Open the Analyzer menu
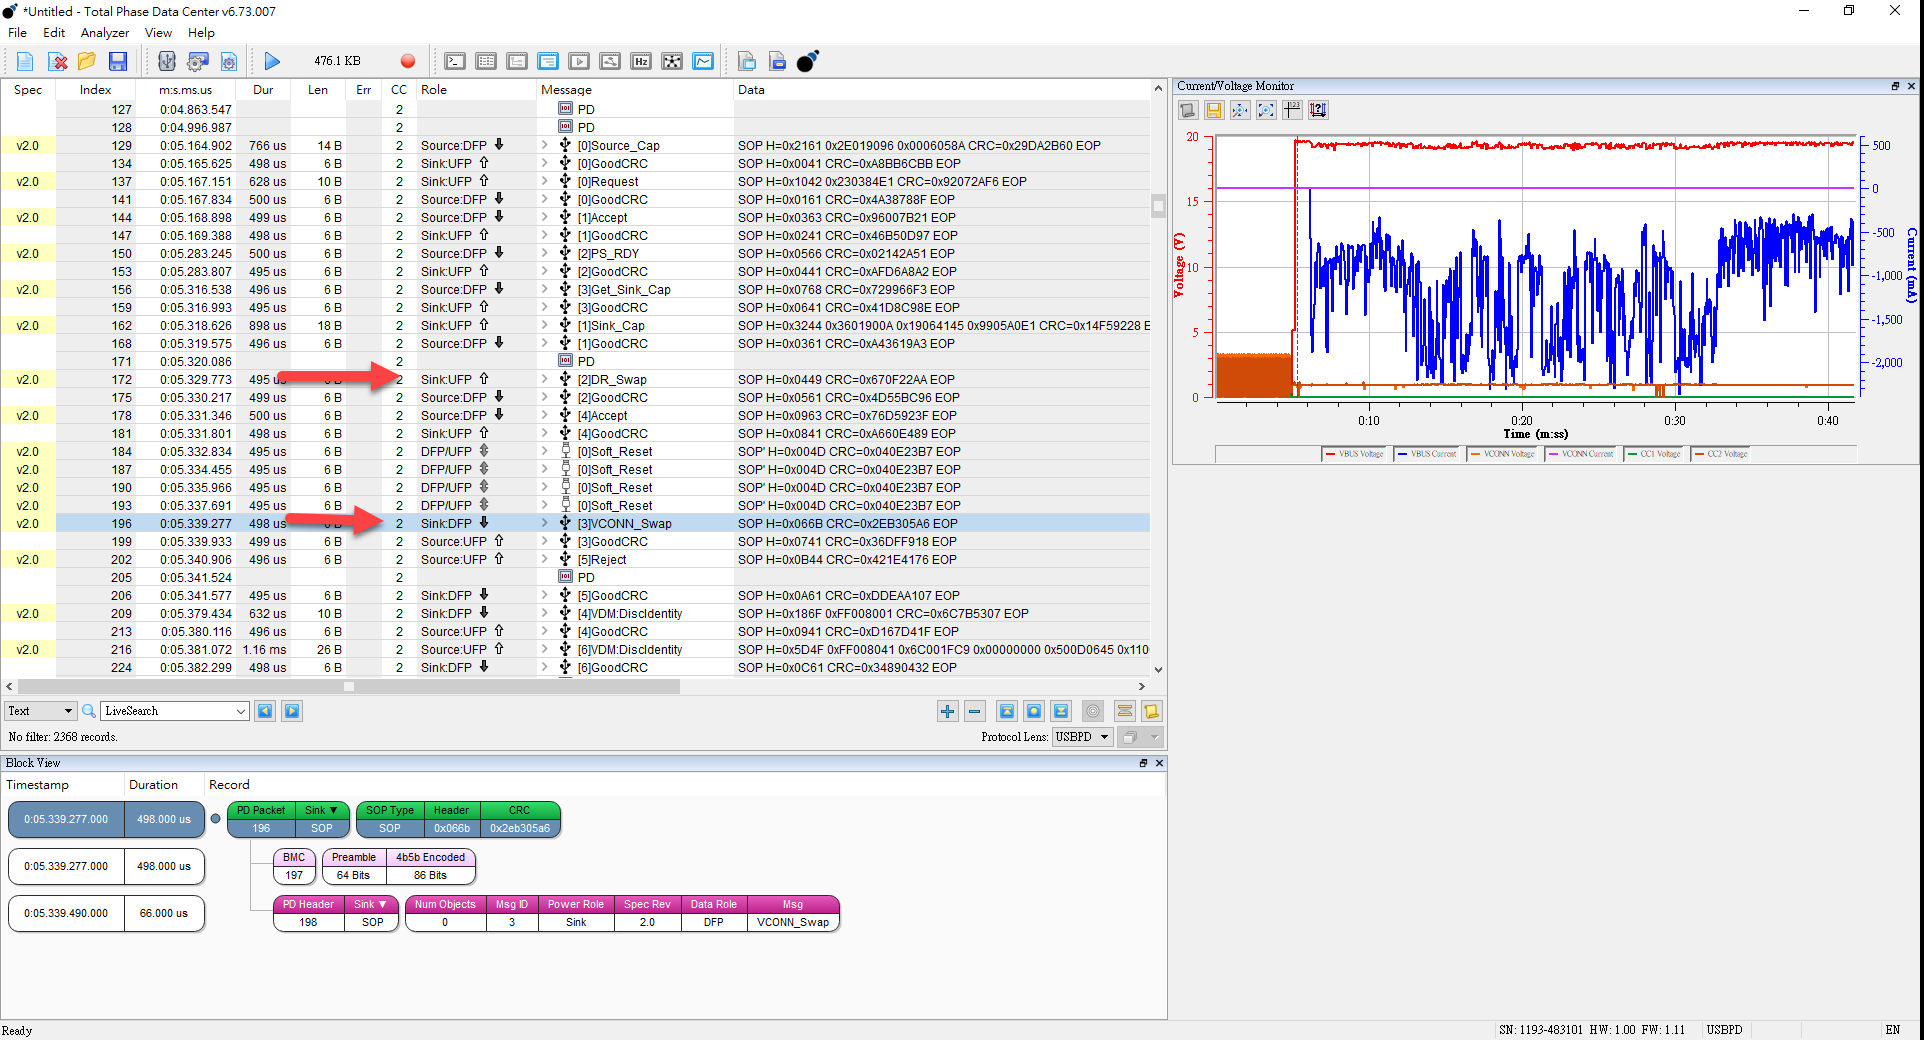1924x1040 pixels. 104,33
